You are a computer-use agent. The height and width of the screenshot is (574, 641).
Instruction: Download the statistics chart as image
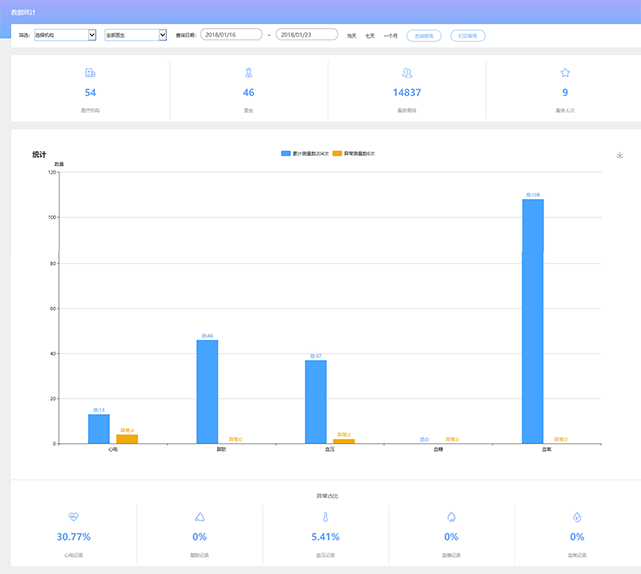click(x=620, y=155)
